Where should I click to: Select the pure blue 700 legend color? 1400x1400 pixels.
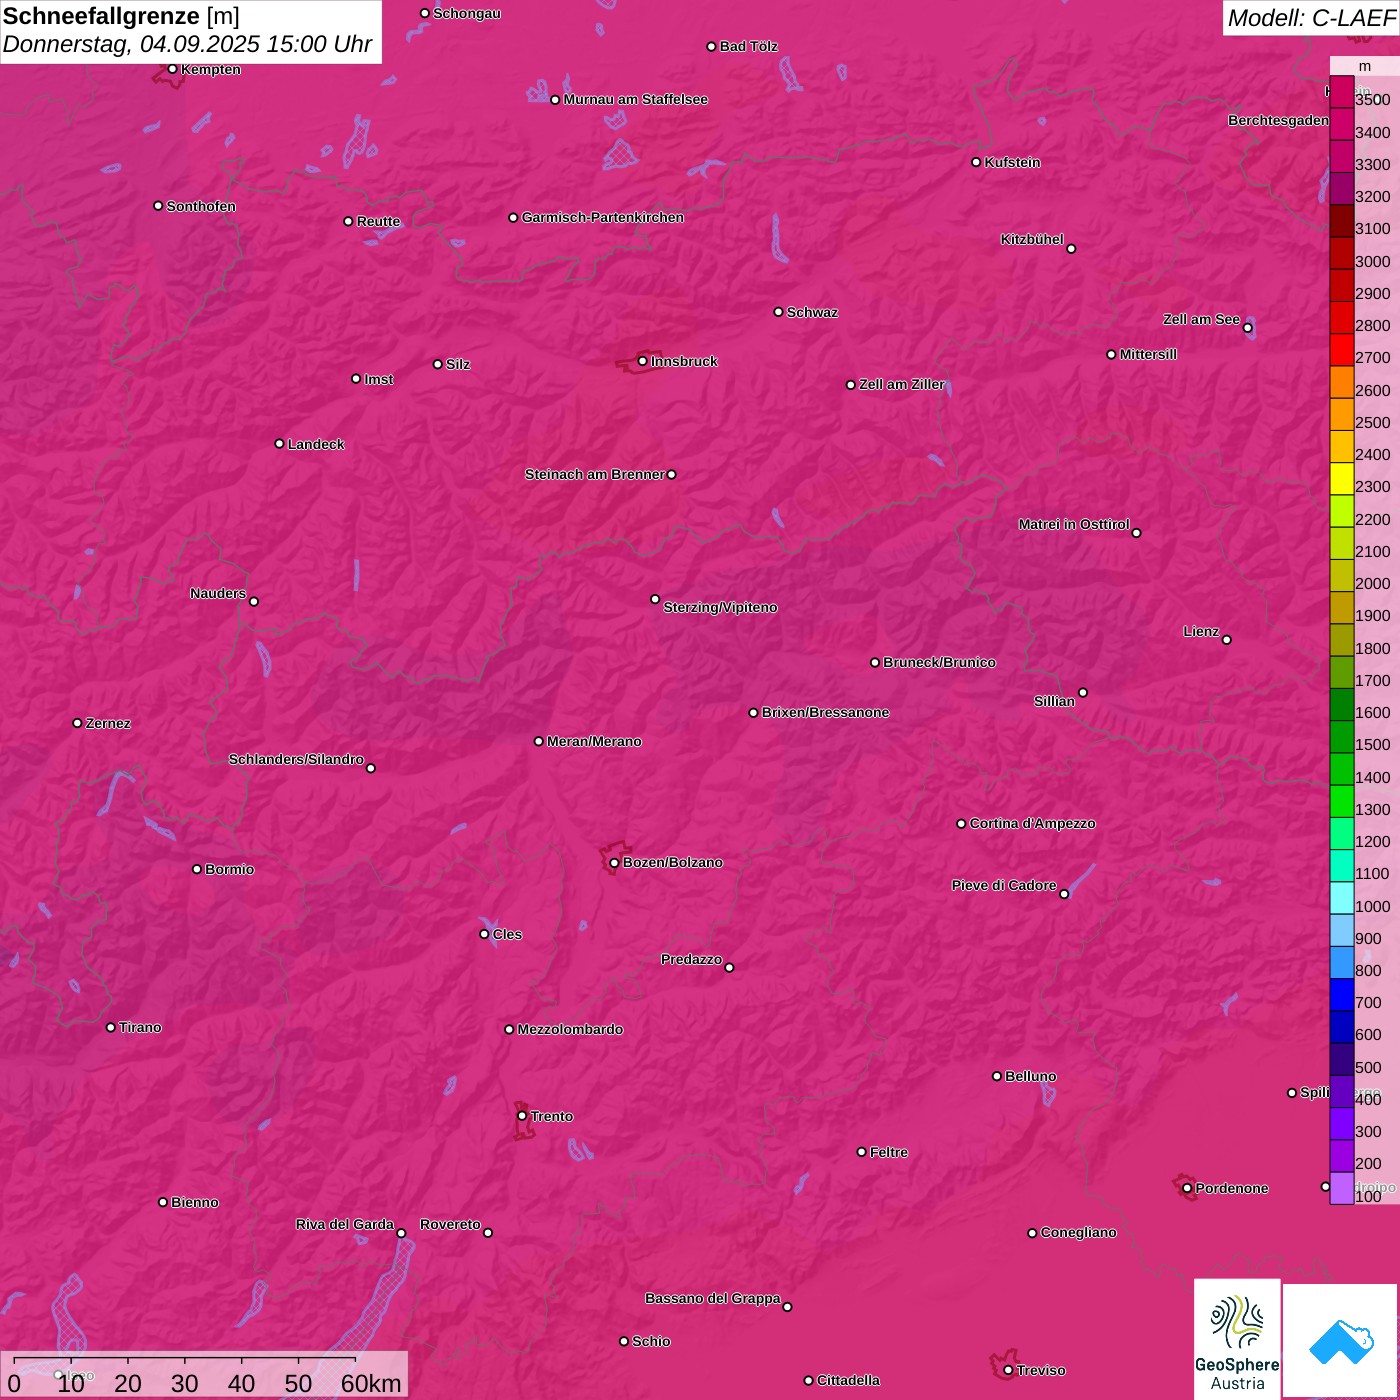click(1342, 995)
